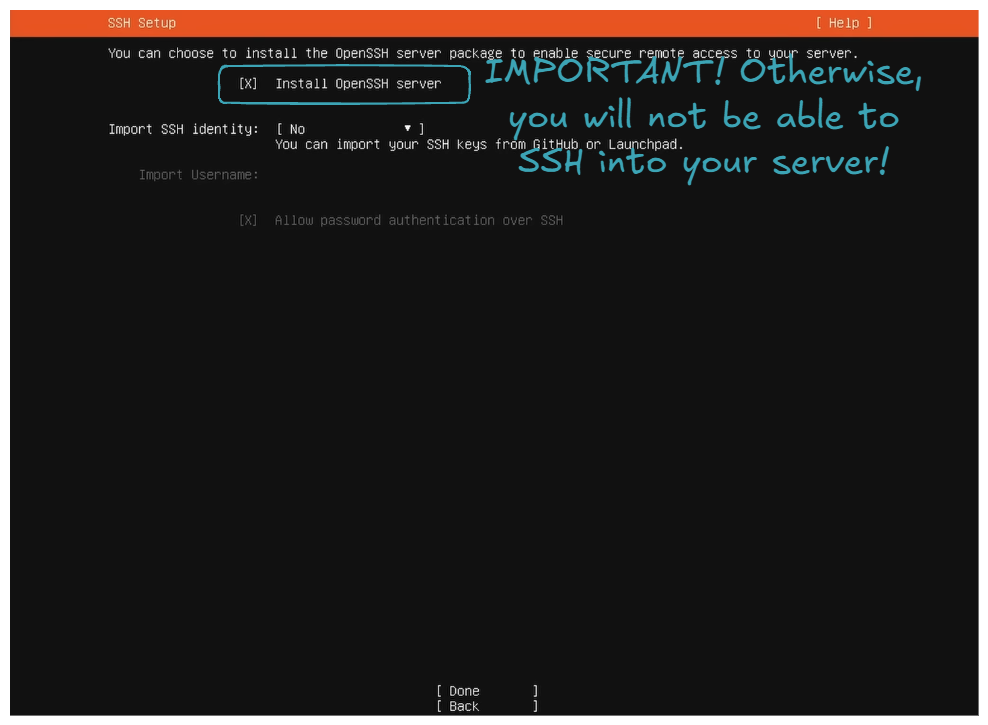Open the Import SSH identity dropdown
Viewport: 988px width, 725px height.
point(350,129)
